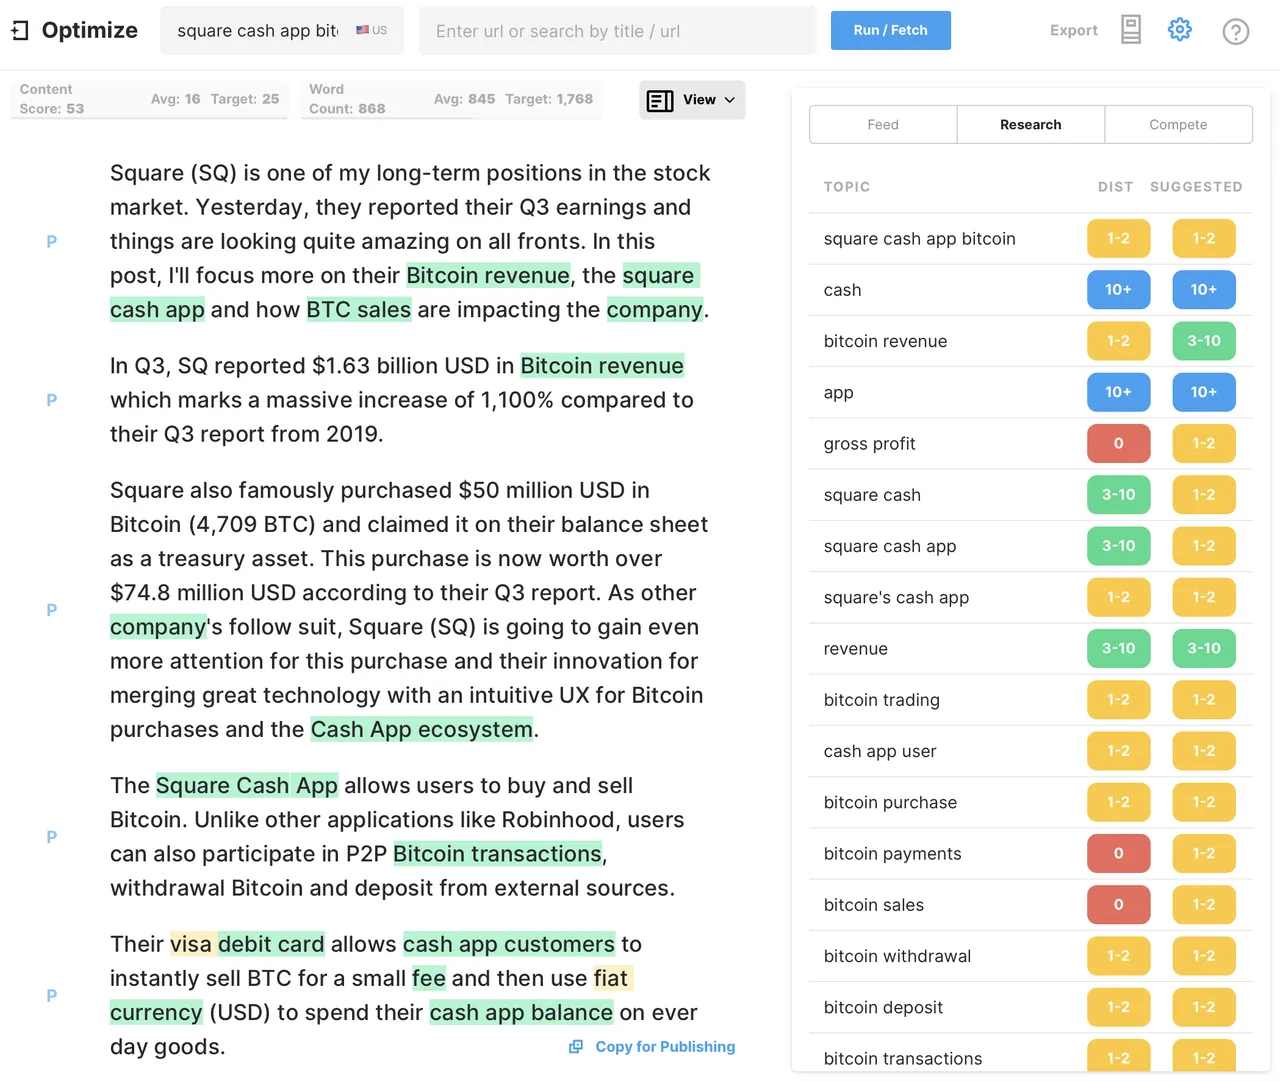Click the View layout icon
This screenshot has height=1081, width=1280.
(660, 100)
